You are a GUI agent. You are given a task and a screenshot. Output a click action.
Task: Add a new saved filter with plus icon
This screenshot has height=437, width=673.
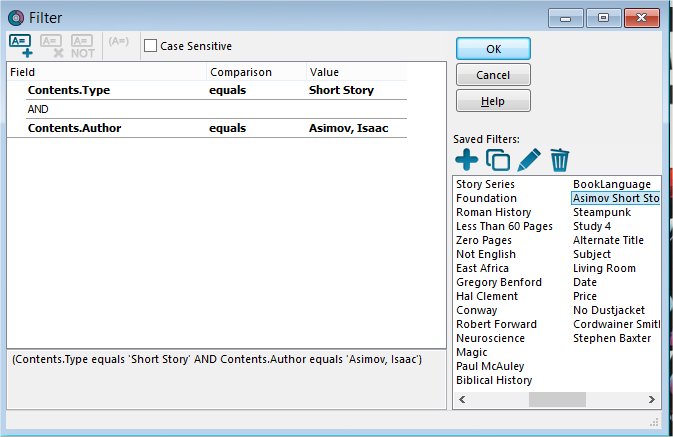(466, 158)
